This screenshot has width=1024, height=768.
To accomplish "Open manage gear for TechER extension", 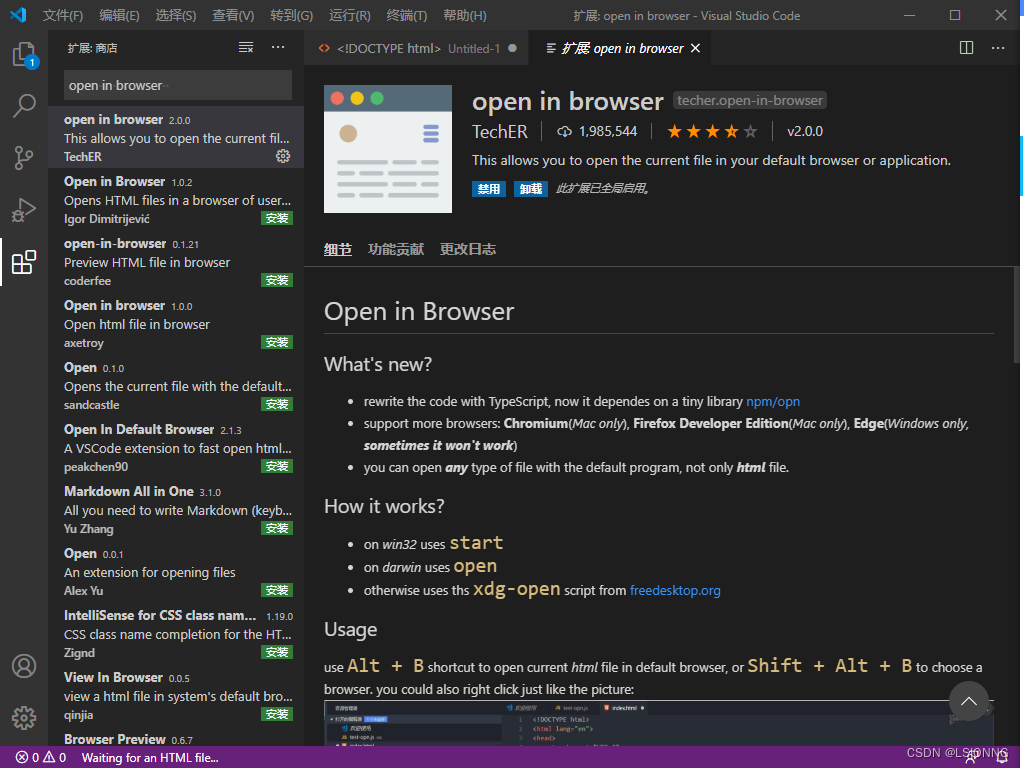I will (x=283, y=156).
